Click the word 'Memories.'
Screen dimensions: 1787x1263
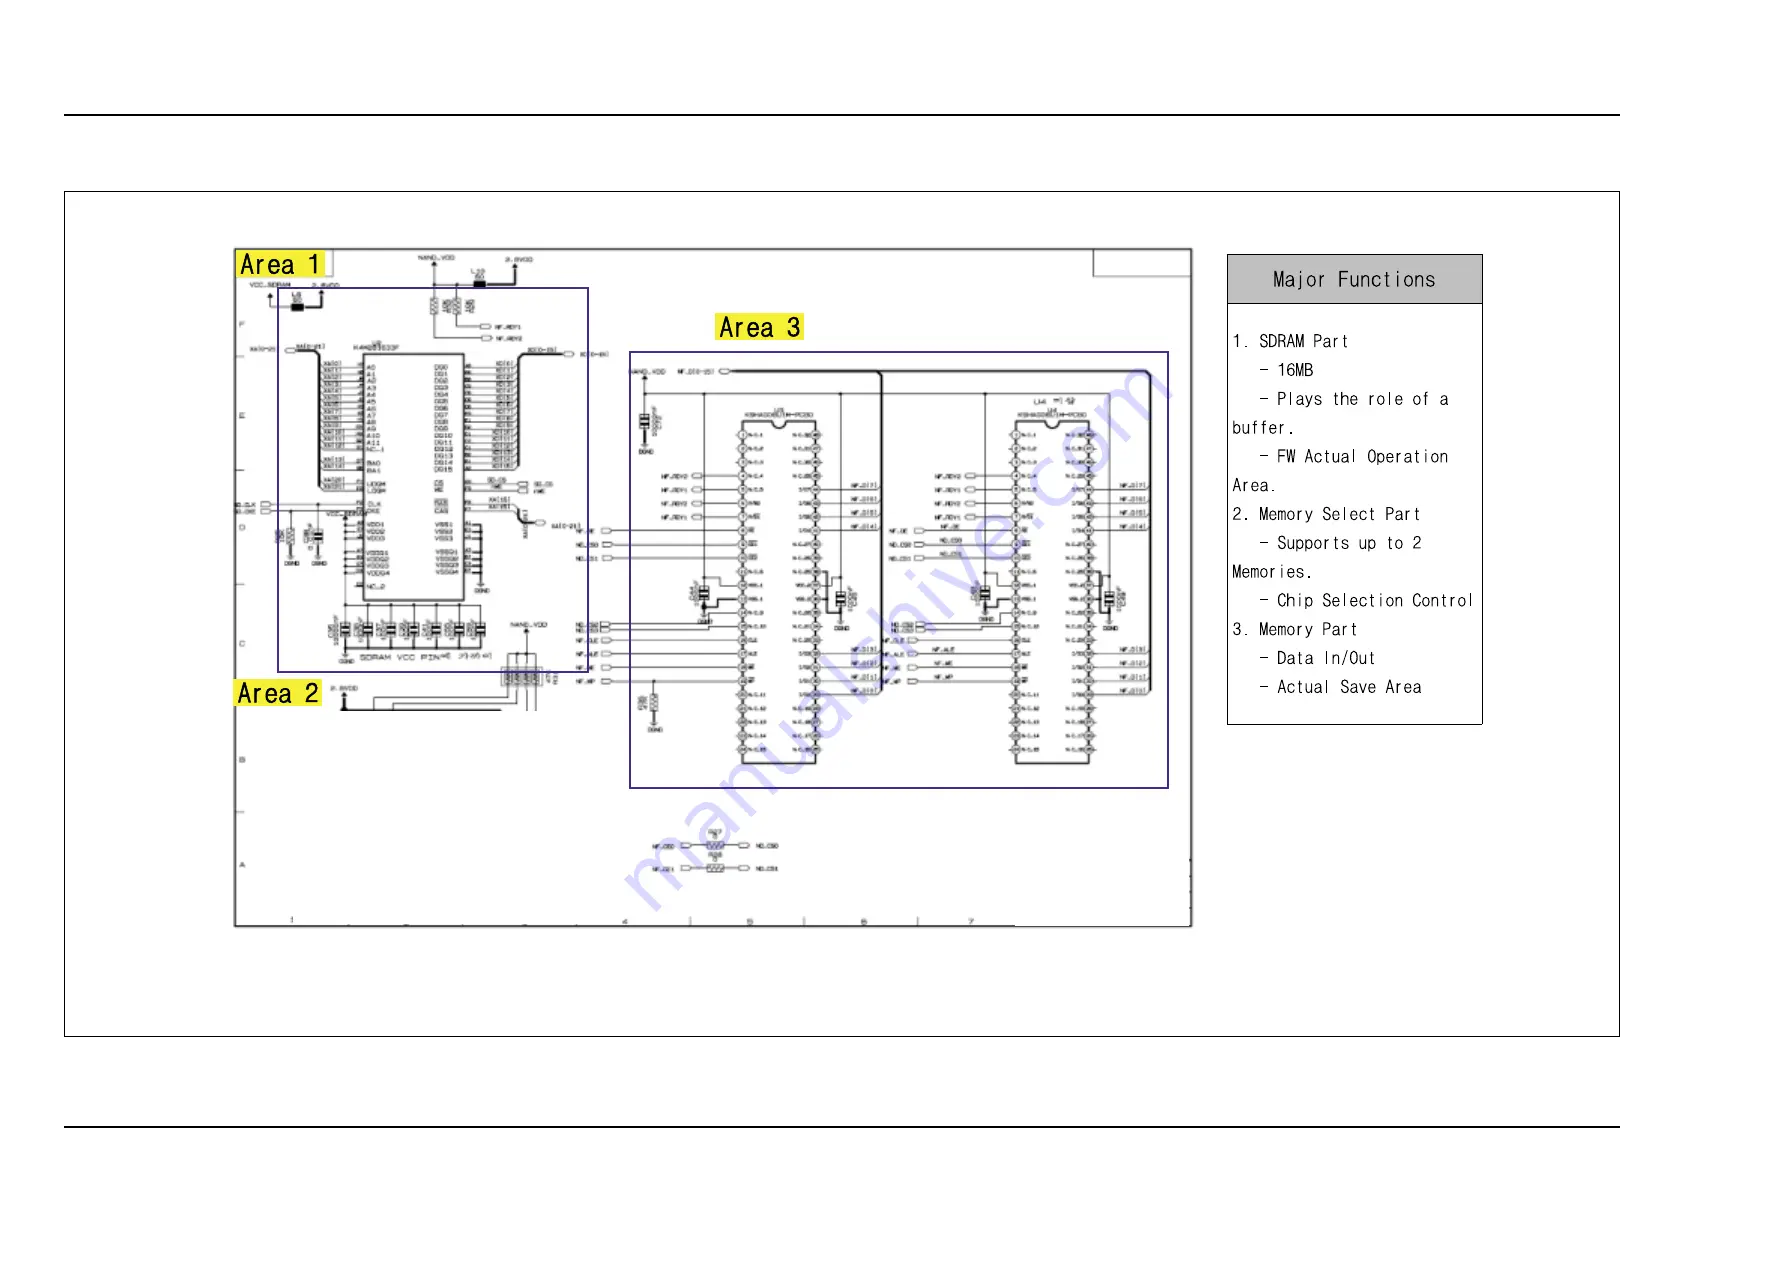point(1272,572)
